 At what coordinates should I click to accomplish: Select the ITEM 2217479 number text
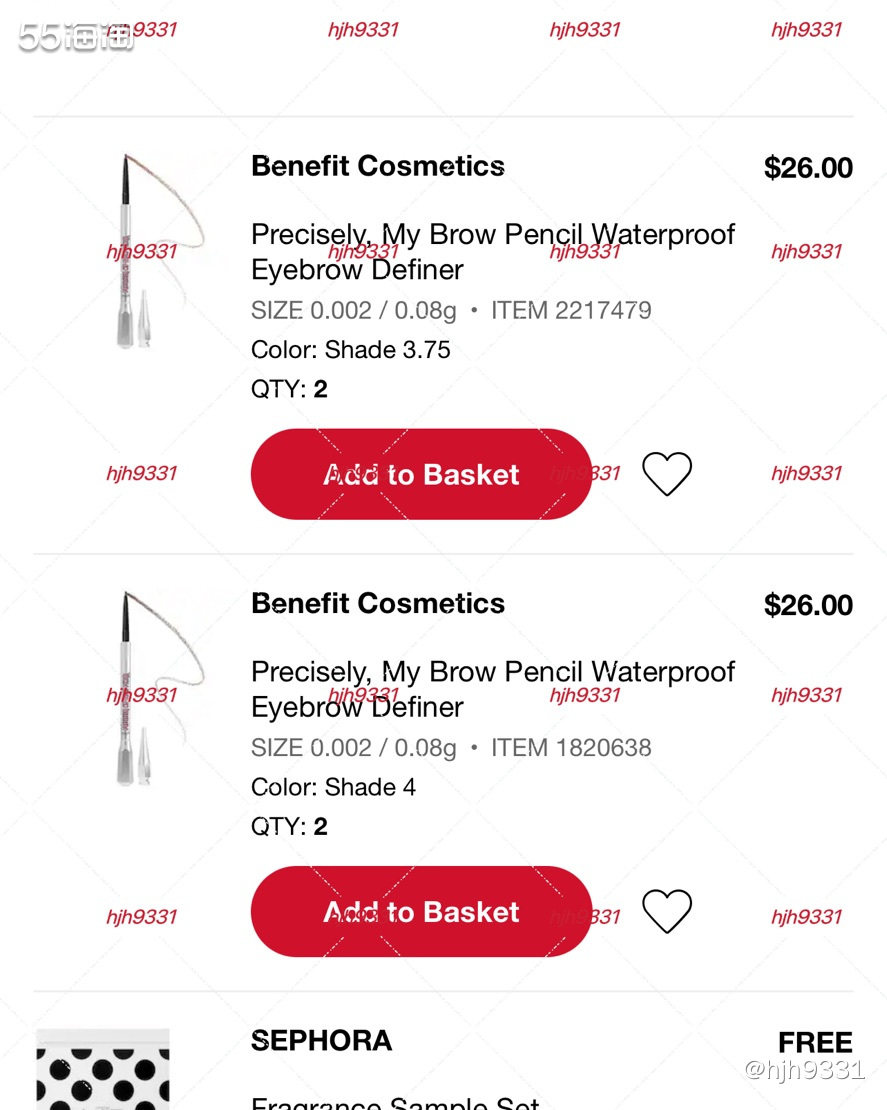[571, 310]
